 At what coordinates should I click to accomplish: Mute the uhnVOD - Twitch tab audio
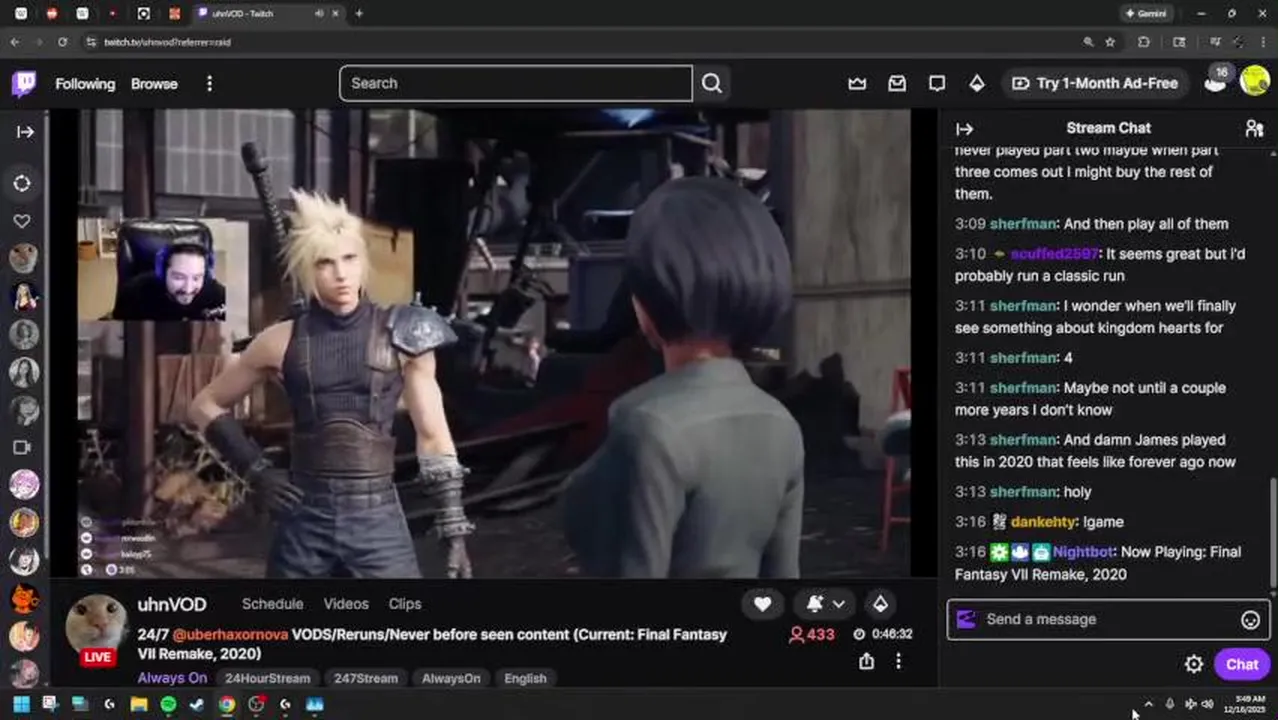(x=319, y=13)
